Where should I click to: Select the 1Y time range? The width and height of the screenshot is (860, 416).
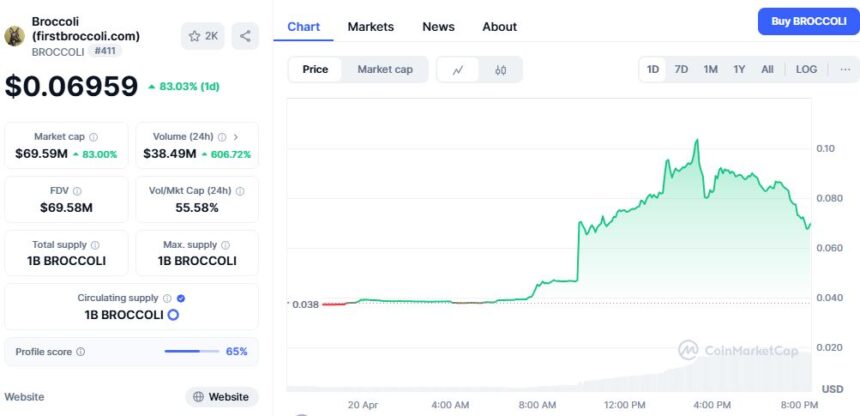(739, 70)
